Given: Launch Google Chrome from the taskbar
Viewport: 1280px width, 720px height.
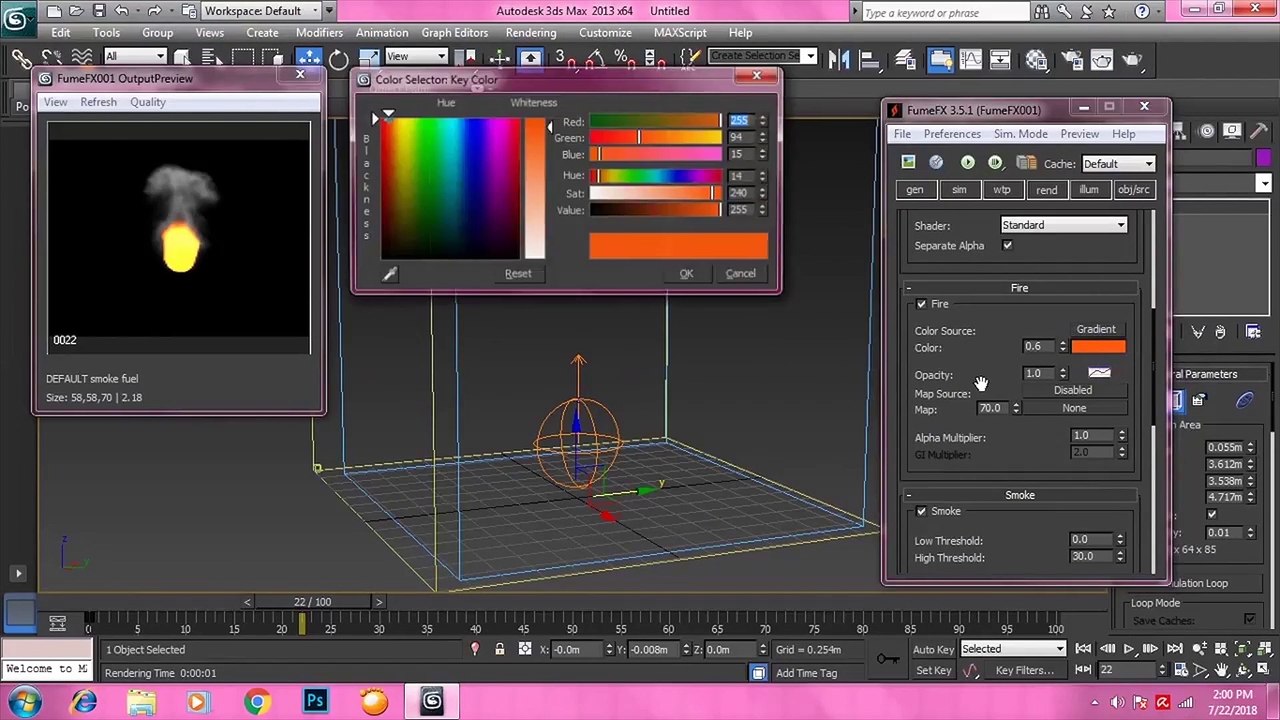Looking at the screenshot, I should coord(257,701).
